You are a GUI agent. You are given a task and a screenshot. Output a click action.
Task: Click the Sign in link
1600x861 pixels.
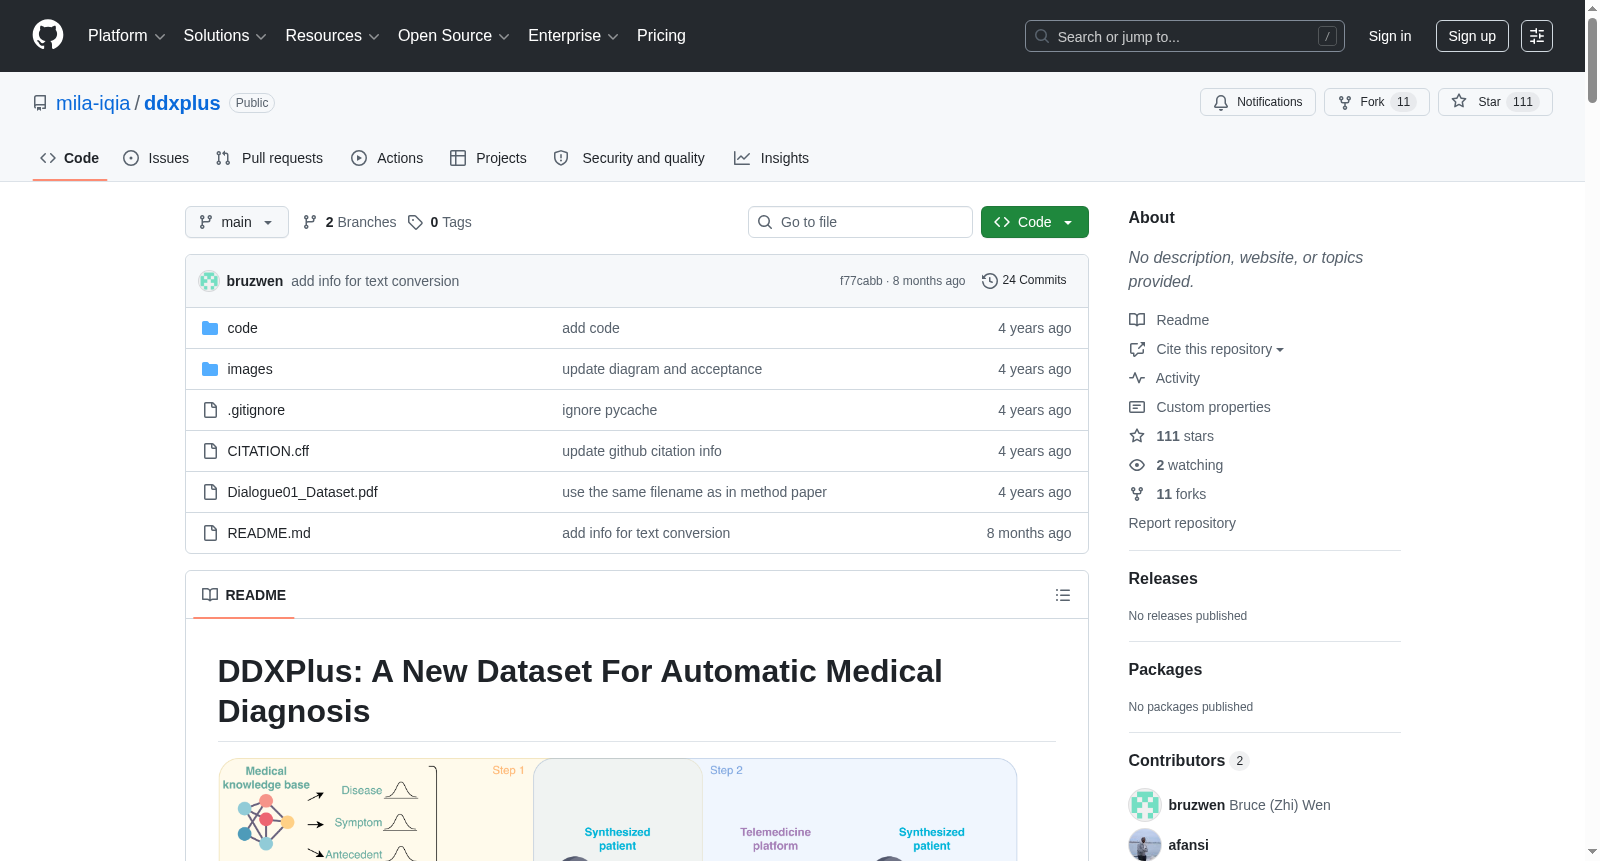coord(1390,36)
